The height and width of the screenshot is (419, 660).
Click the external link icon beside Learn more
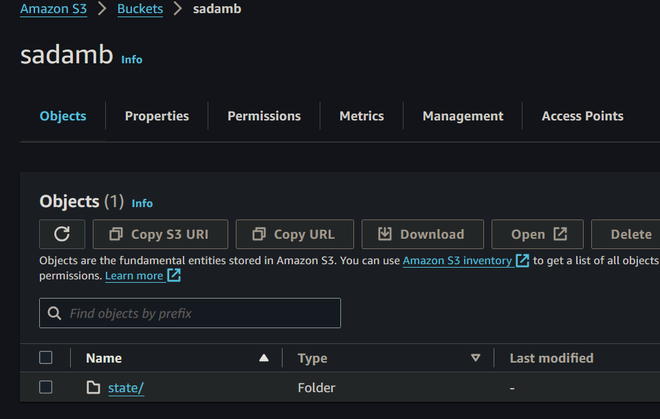[174, 275]
